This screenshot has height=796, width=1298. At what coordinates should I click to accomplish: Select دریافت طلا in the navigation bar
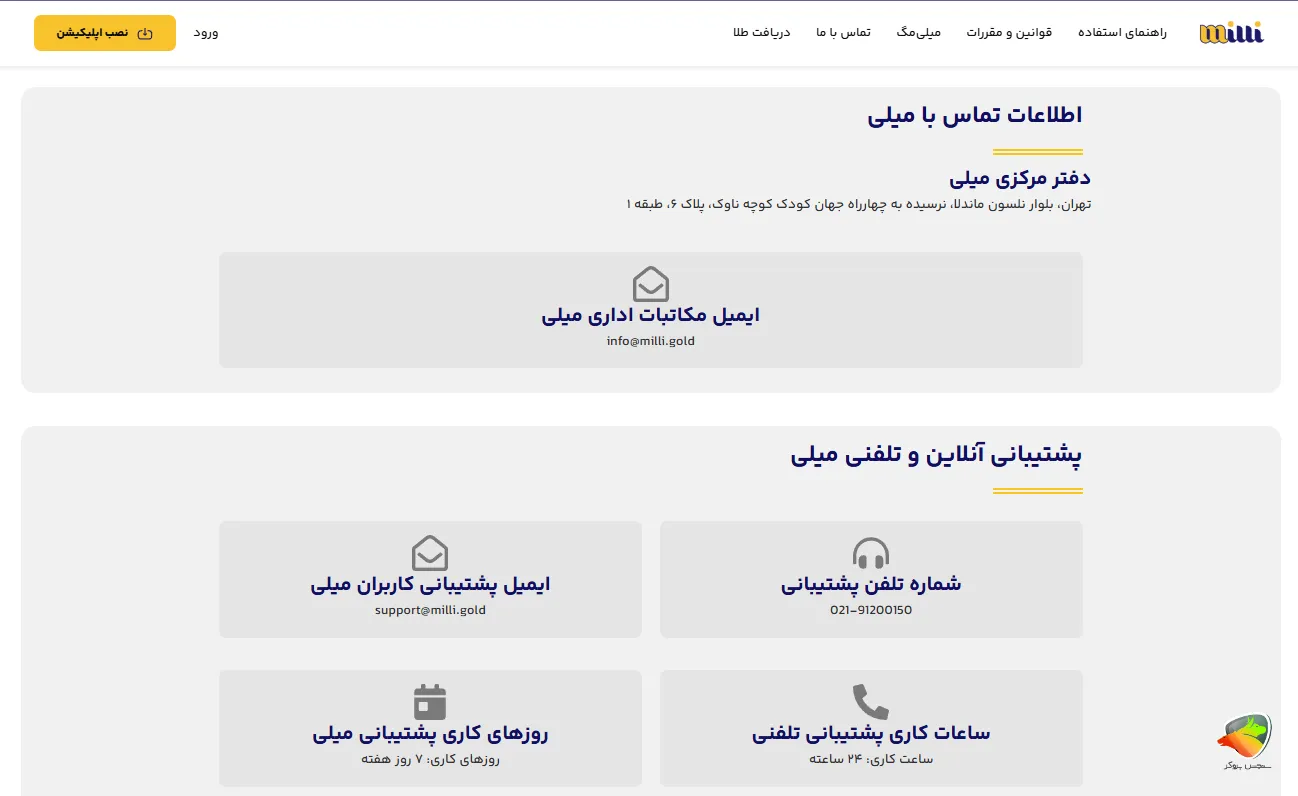coord(762,31)
